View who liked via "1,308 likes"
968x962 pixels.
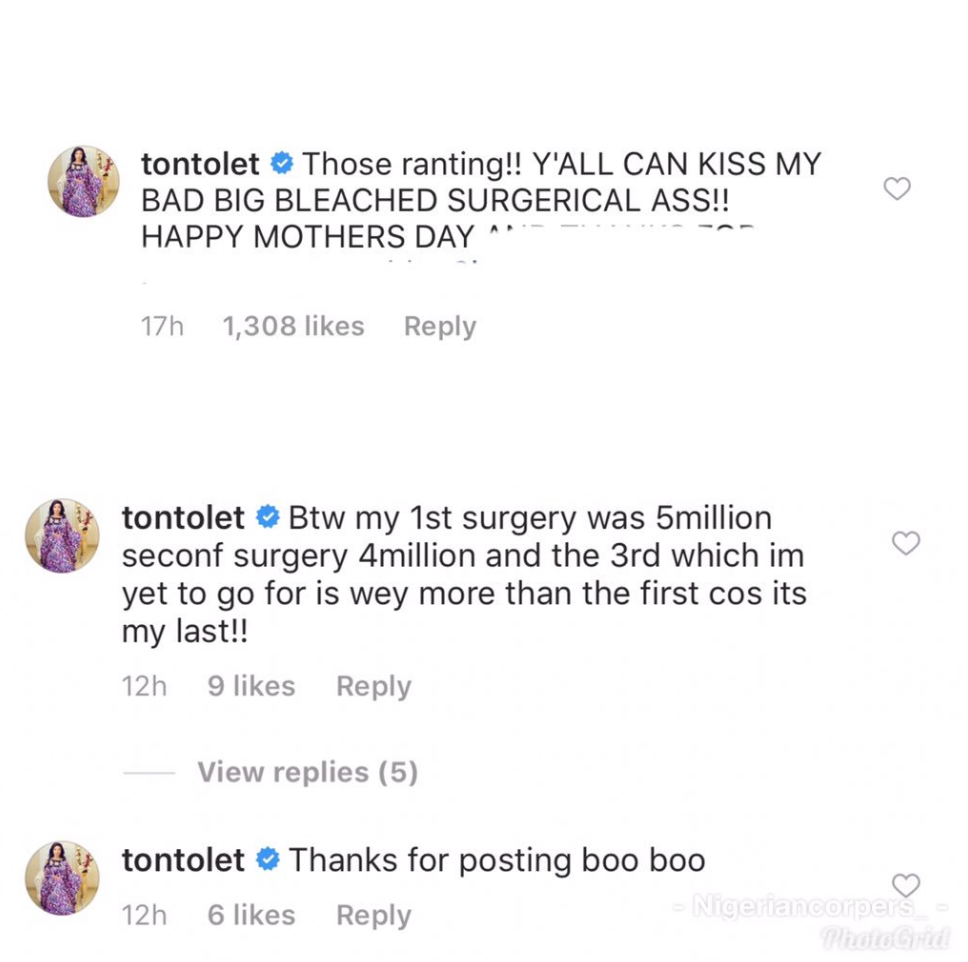(293, 326)
